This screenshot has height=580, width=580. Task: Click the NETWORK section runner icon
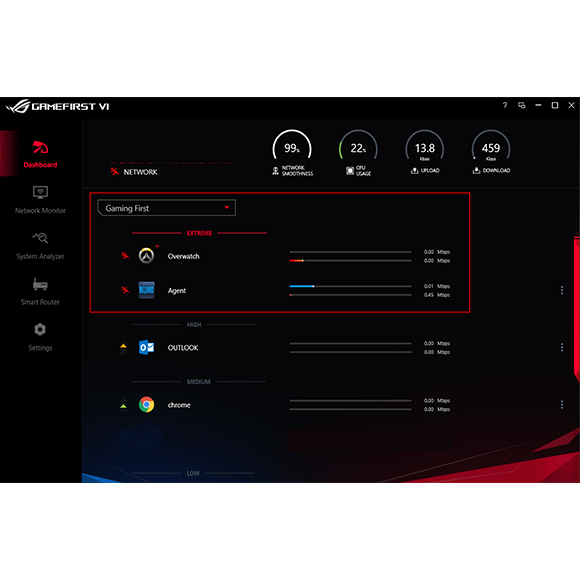(115, 172)
